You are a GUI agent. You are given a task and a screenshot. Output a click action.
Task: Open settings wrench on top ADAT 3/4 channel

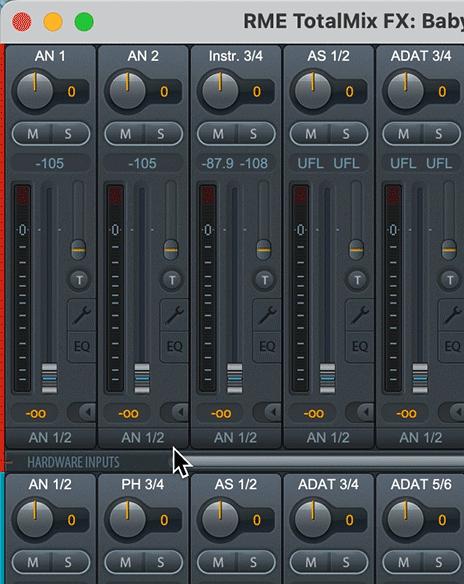pos(452,315)
